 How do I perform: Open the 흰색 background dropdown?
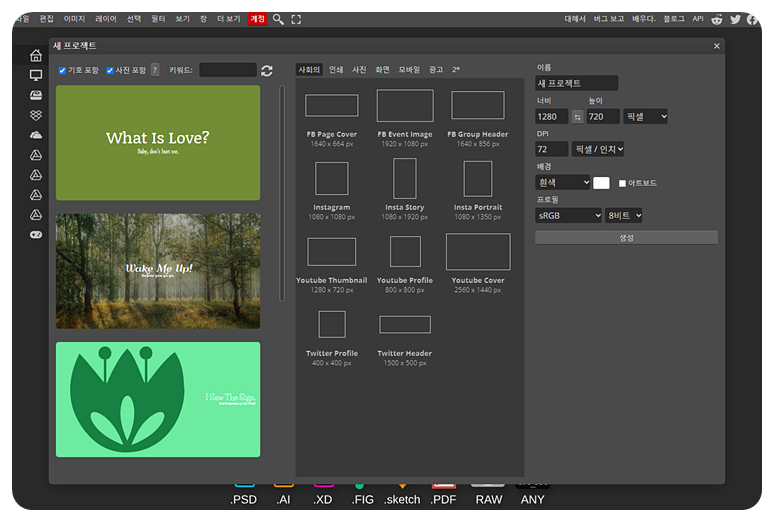[x=563, y=183]
